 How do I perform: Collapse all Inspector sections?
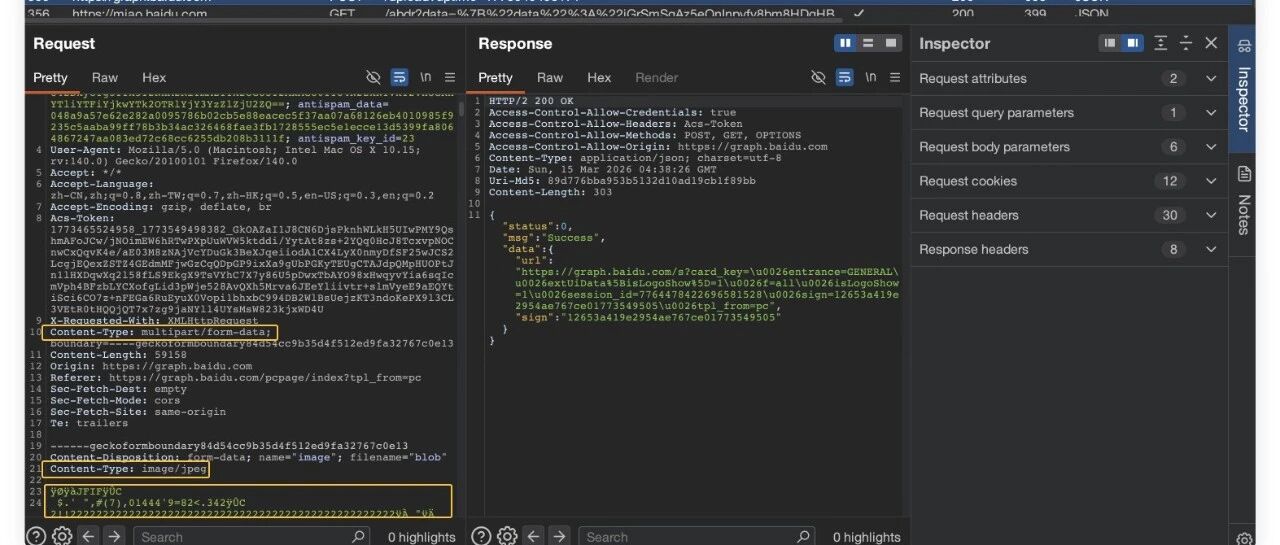coord(1186,43)
